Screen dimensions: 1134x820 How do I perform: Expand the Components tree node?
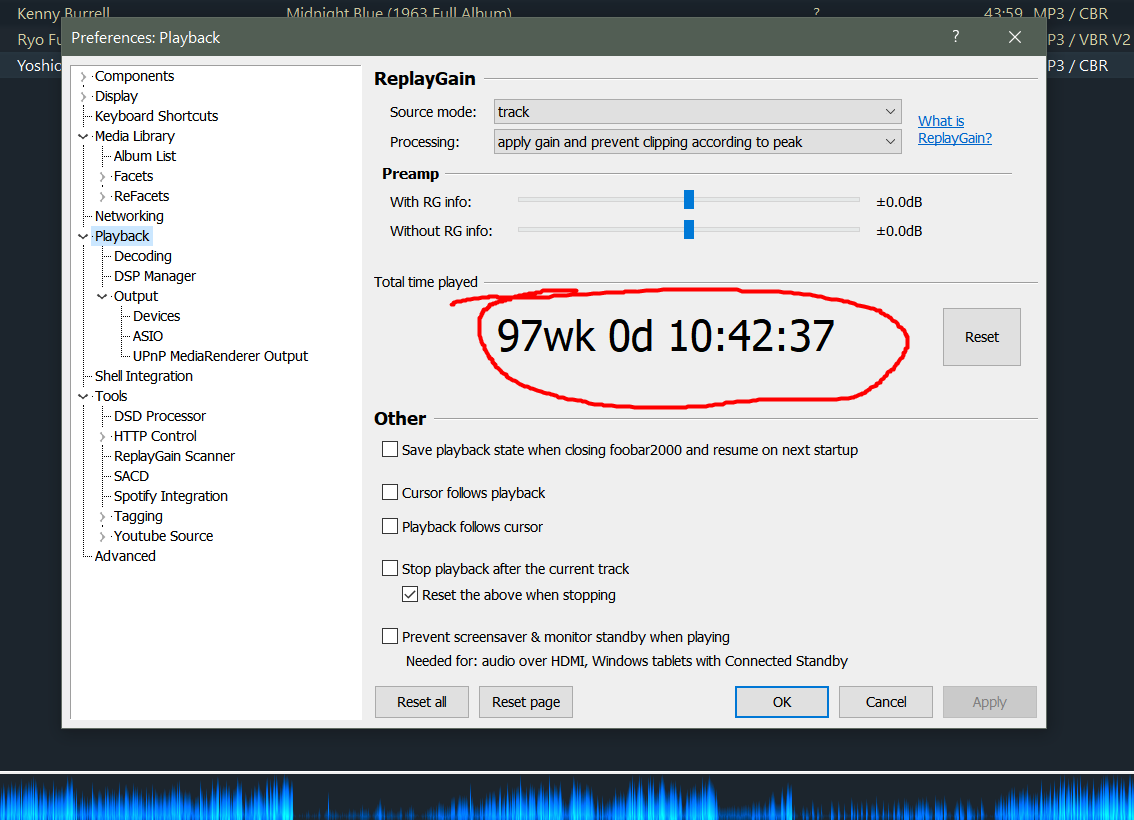pyautogui.click(x=83, y=77)
